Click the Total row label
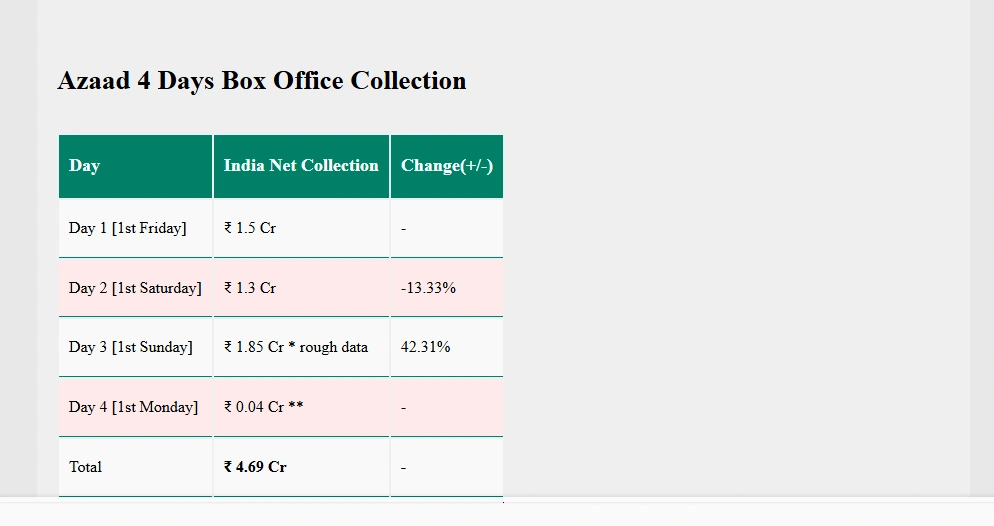The height and width of the screenshot is (526, 994). click(85, 467)
